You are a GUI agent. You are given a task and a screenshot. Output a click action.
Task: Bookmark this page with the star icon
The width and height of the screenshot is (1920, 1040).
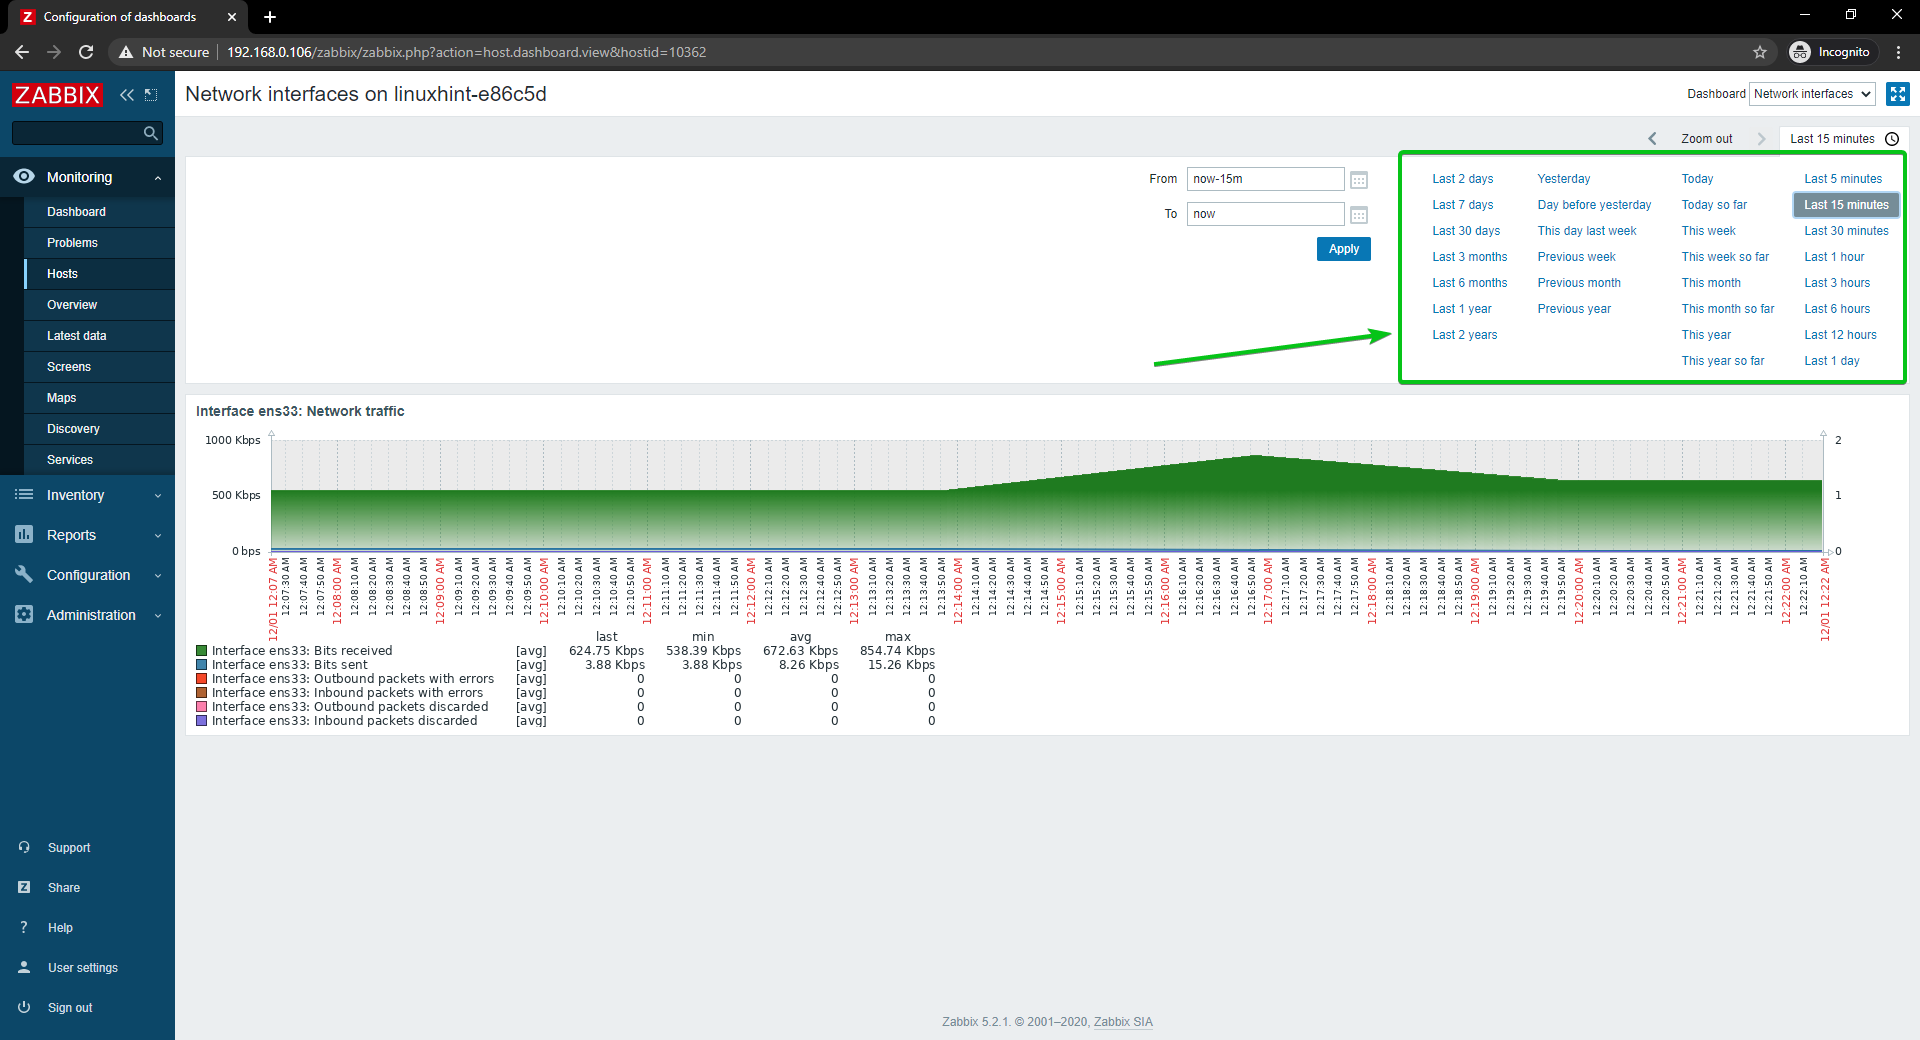[x=1760, y=52]
